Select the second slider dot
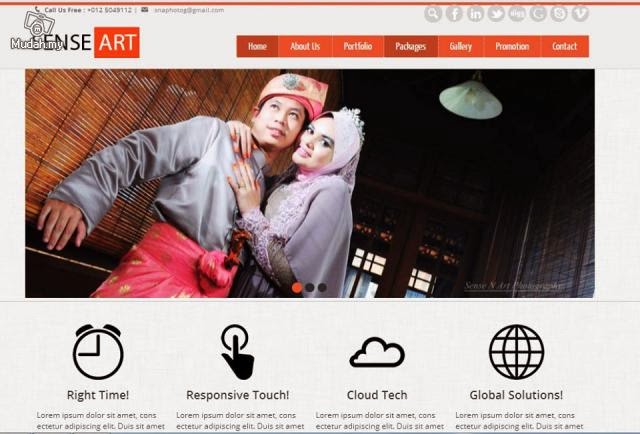This screenshot has width=640, height=434. point(310,287)
